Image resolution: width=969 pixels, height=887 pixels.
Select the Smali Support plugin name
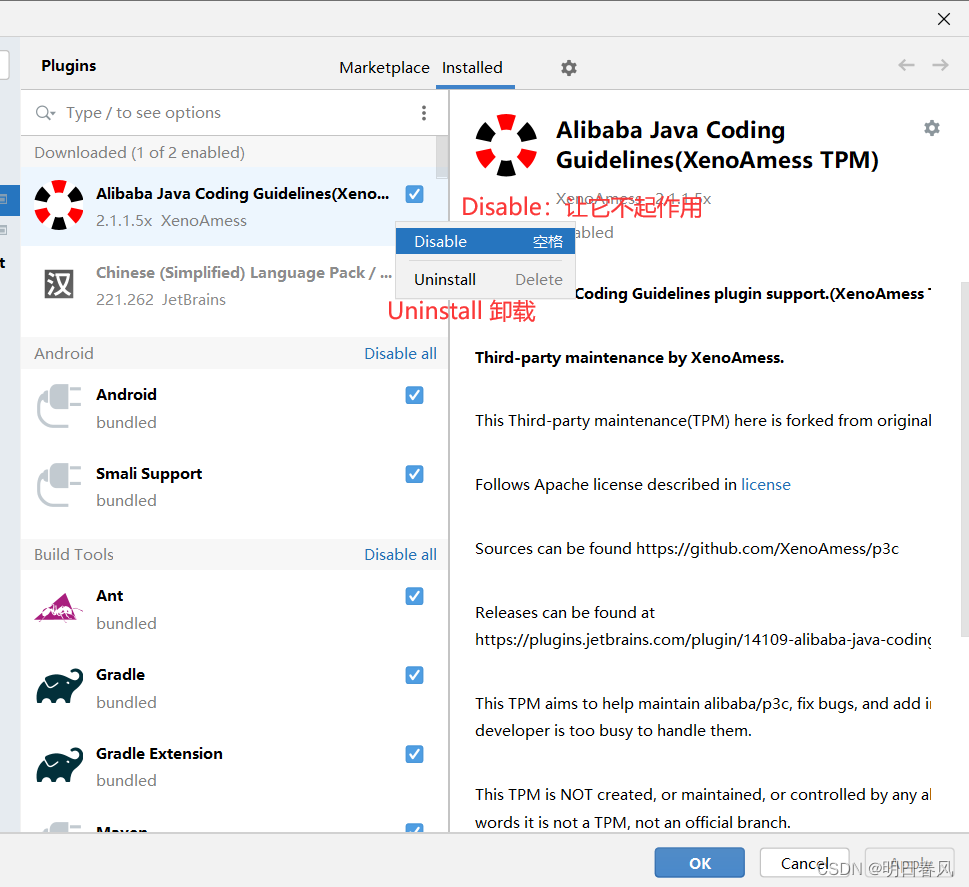click(149, 473)
